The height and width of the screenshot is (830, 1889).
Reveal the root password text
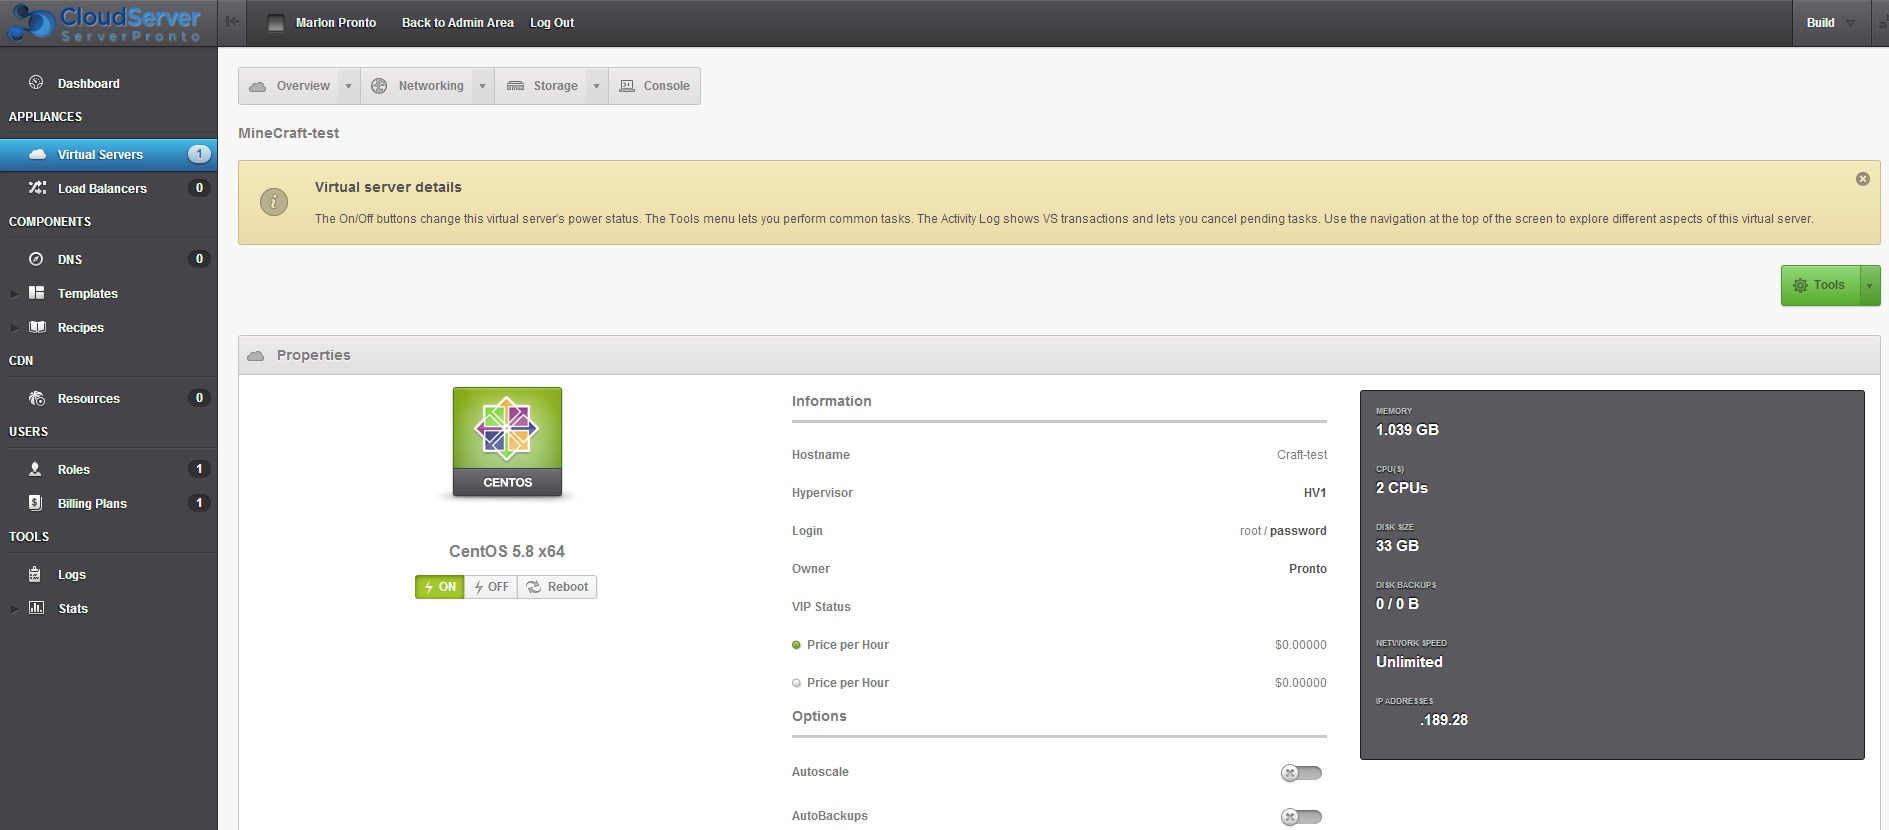pyautogui.click(x=1298, y=531)
